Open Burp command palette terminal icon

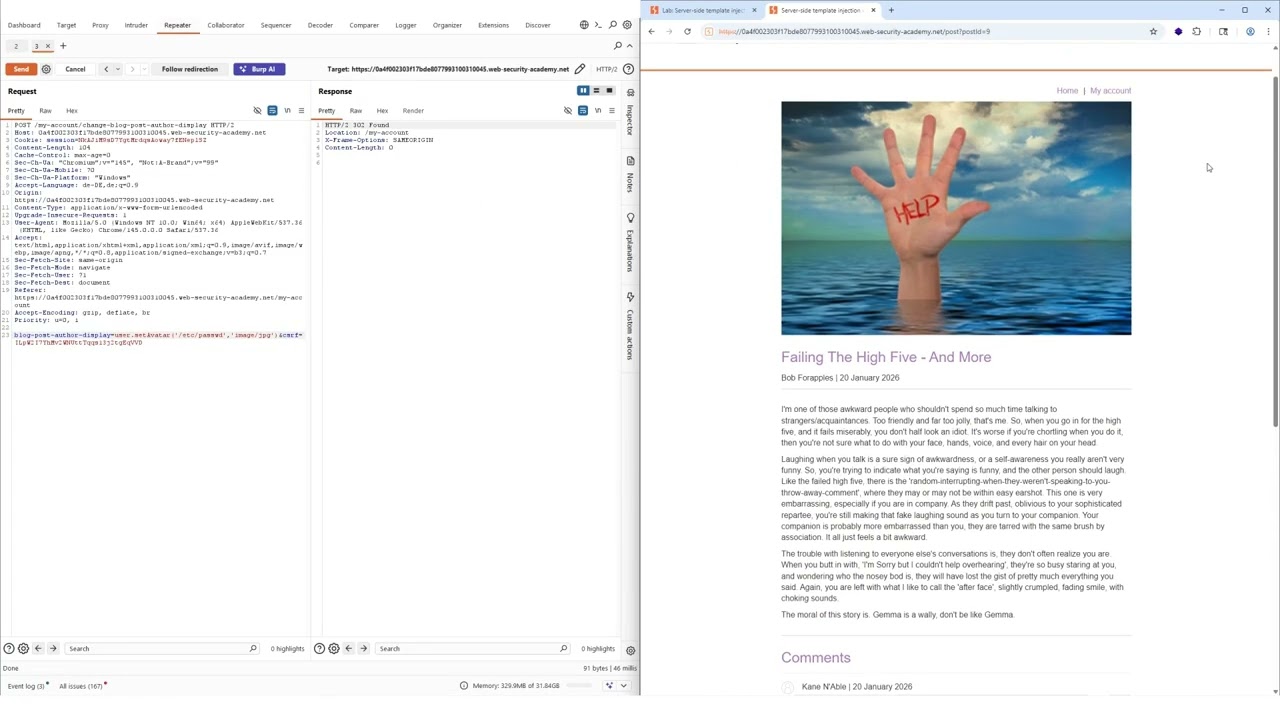click(598, 25)
